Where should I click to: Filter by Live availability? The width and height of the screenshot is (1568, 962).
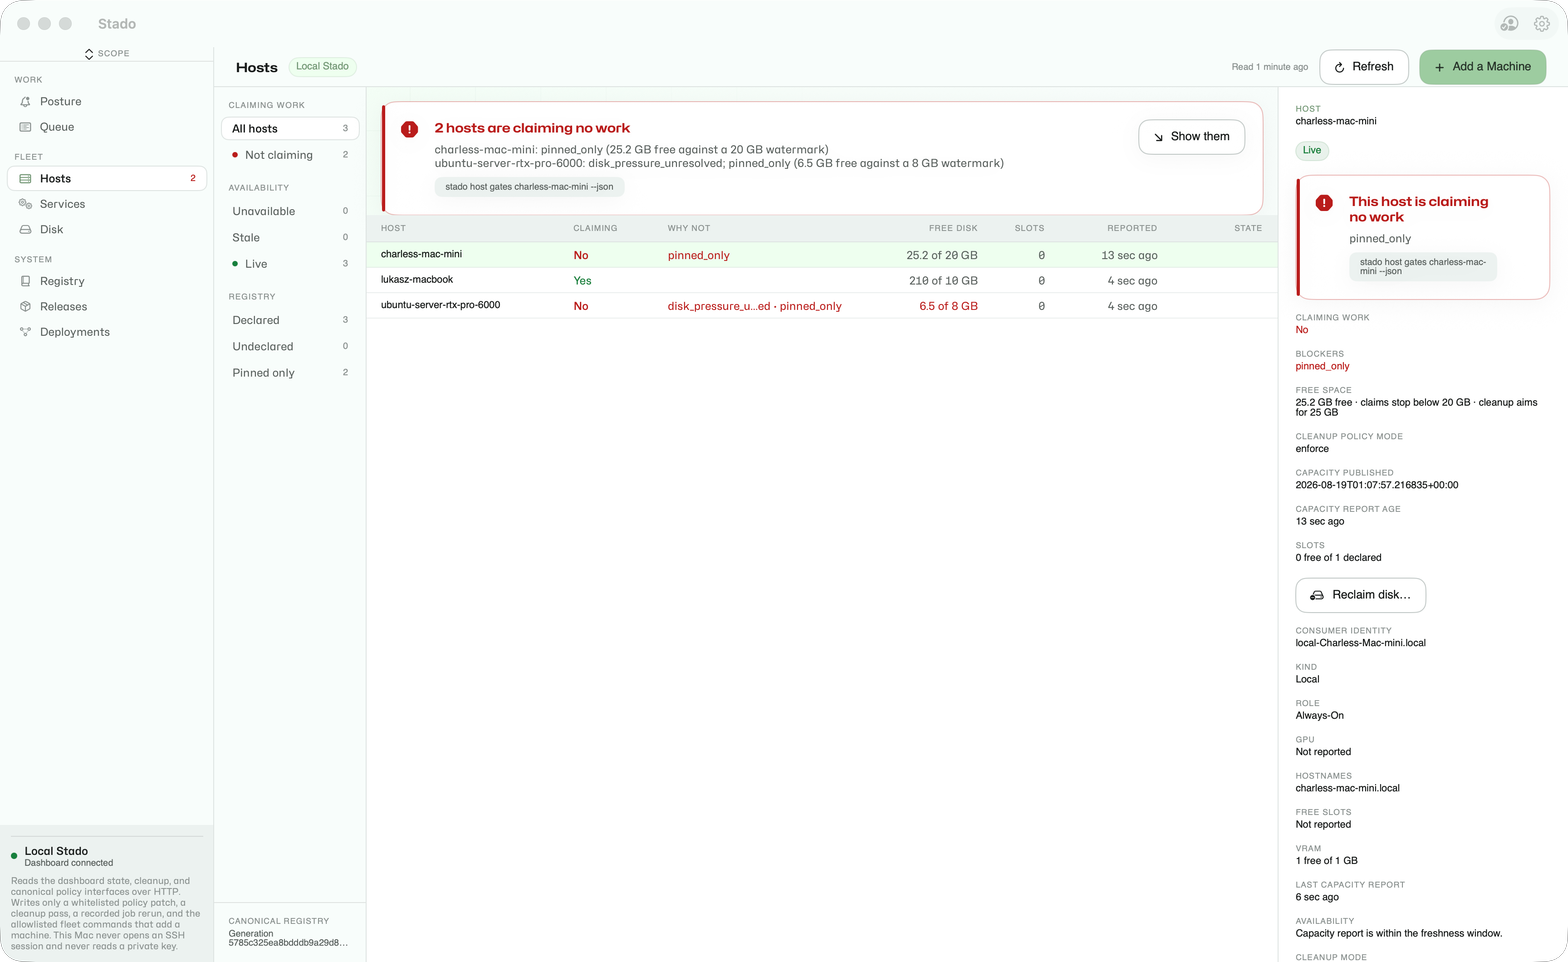pyautogui.click(x=289, y=264)
